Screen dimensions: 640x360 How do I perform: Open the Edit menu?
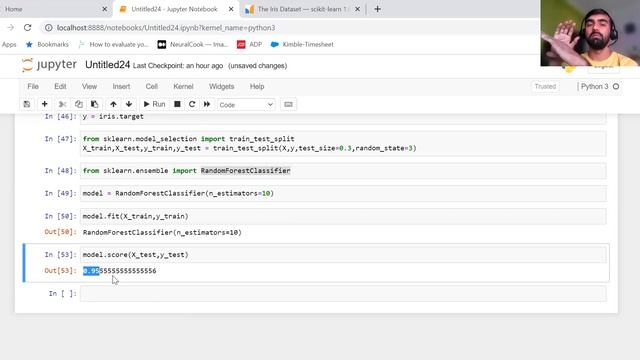click(x=60, y=87)
